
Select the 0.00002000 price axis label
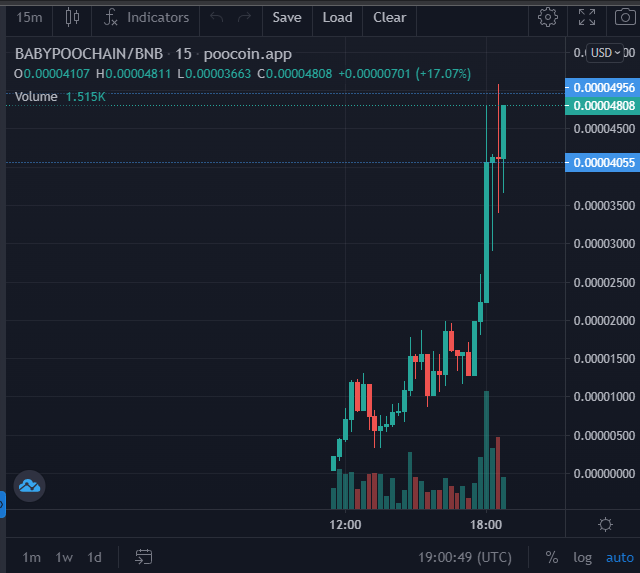(604, 321)
